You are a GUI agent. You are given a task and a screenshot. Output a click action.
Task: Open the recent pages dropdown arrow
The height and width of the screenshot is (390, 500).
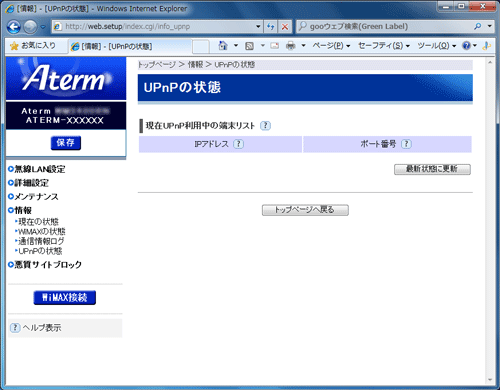point(43,27)
